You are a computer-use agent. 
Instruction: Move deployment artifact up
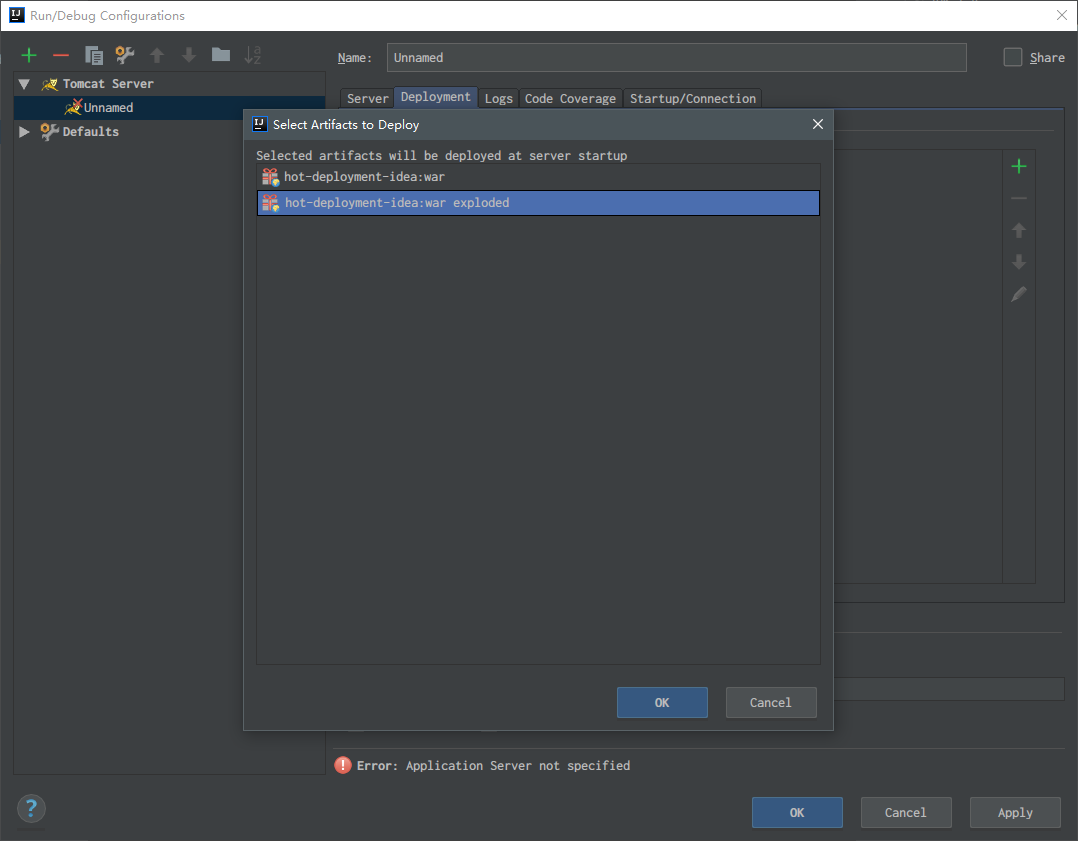[1019, 230]
